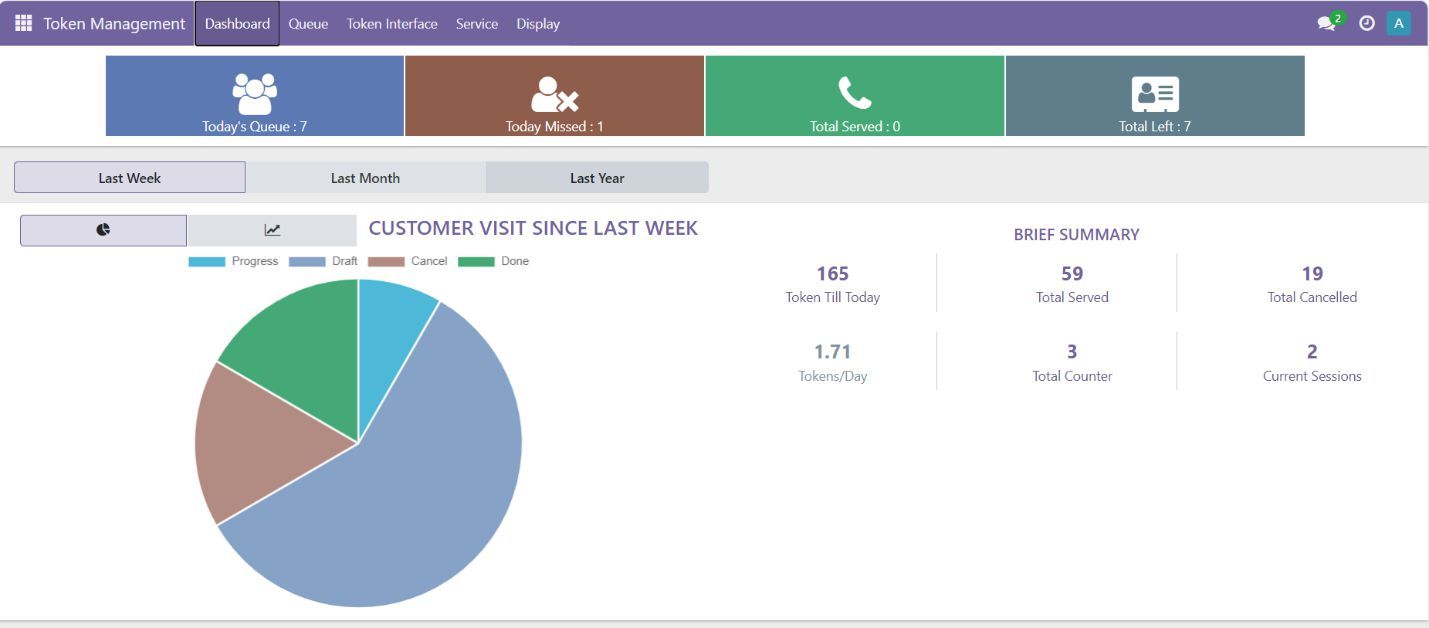The height and width of the screenshot is (628, 1429).
Task: Click the Total Left ID card icon
Action: 1155,94
